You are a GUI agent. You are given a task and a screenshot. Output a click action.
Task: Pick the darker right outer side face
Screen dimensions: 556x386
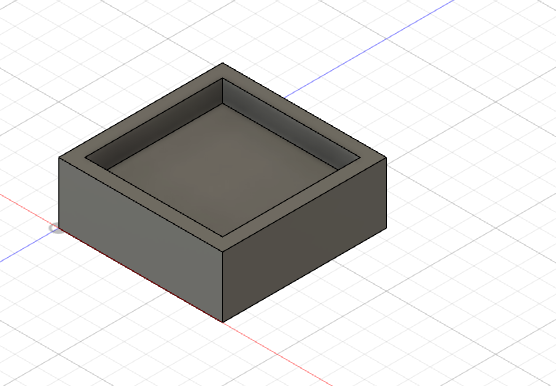[x=304, y=239]
